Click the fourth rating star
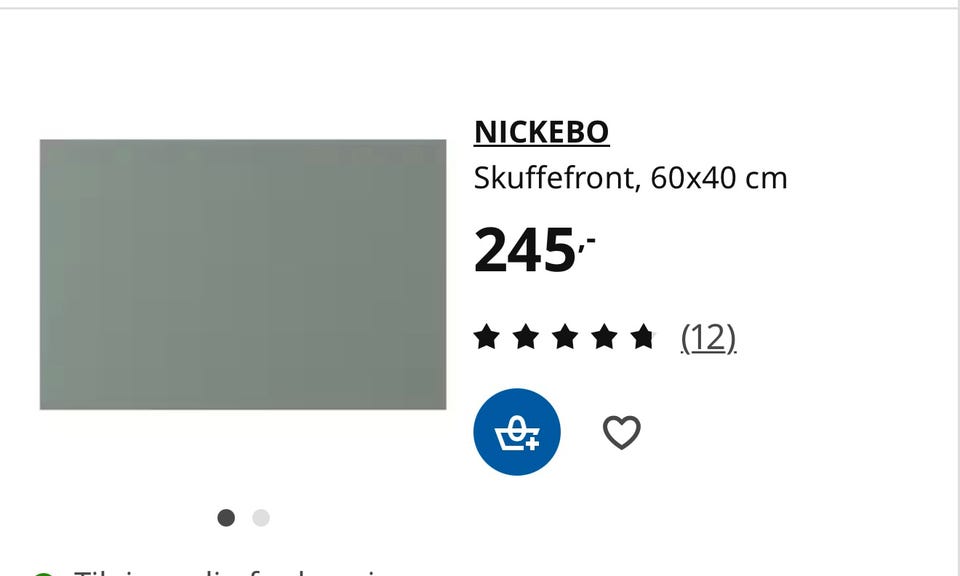 pos(604,337)
